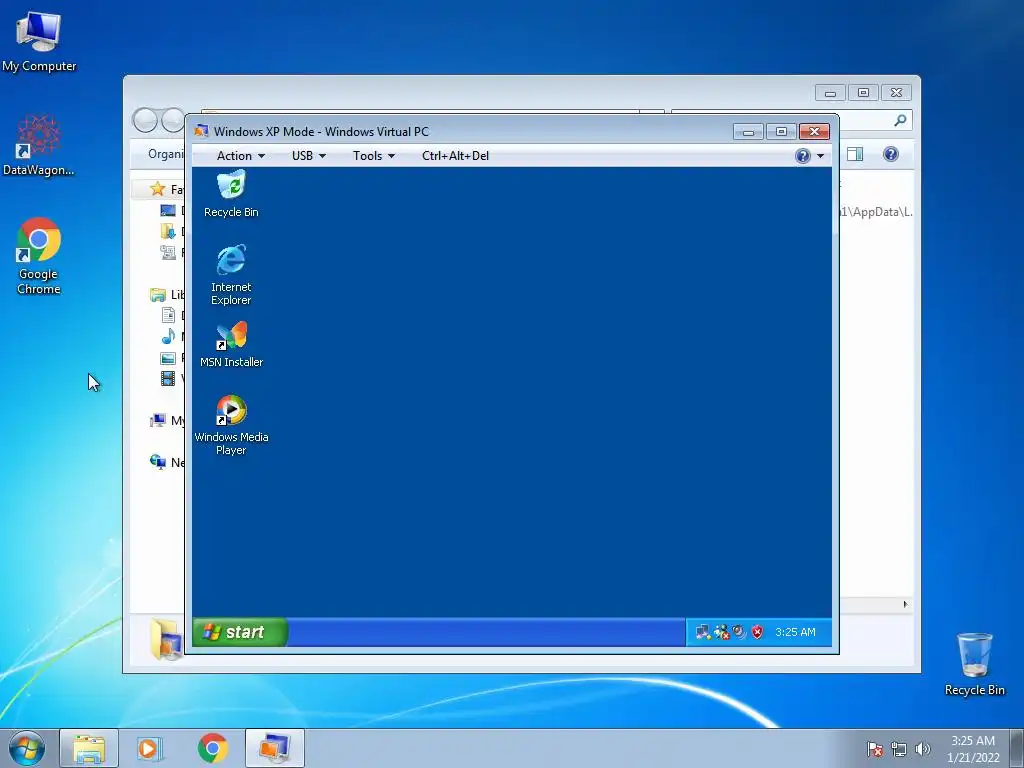
Task: Toggle the Explorer preview pane icon
Action: point(855,154)
